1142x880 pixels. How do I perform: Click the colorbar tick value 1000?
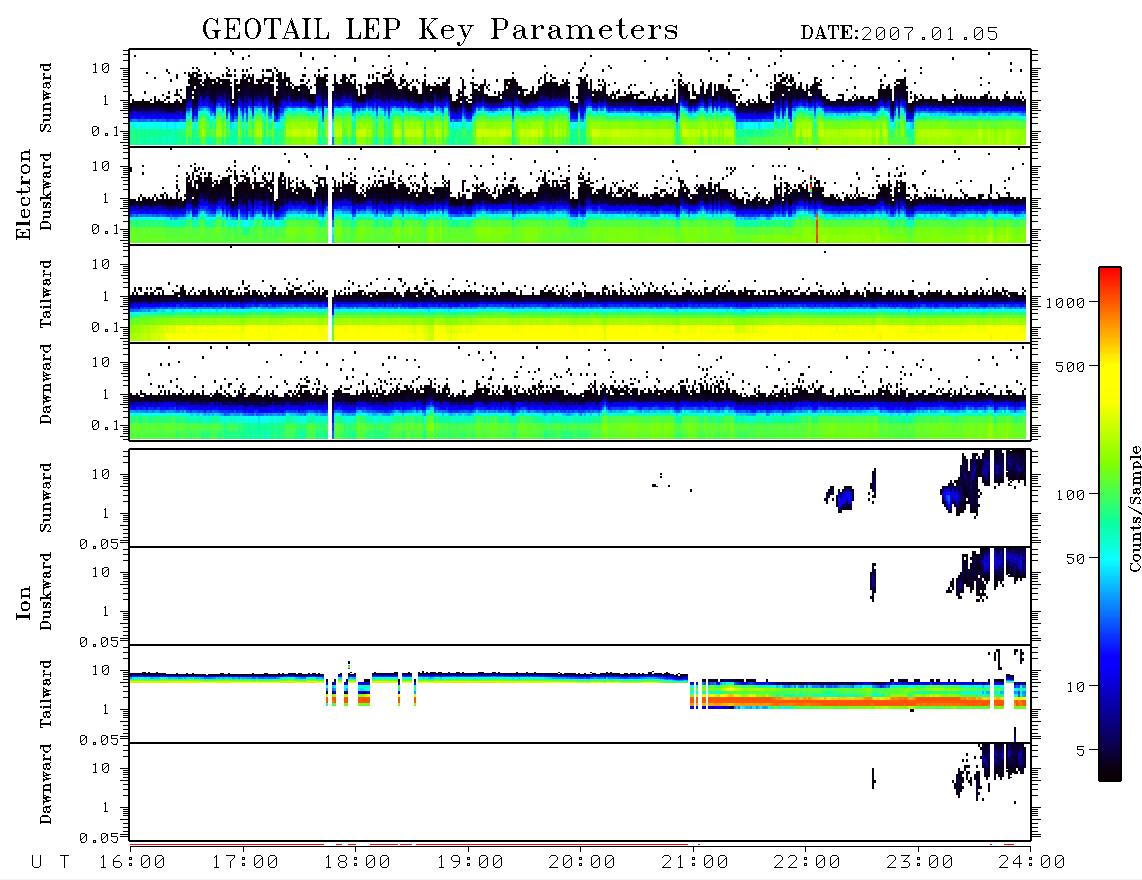[x=1065, y=302]
